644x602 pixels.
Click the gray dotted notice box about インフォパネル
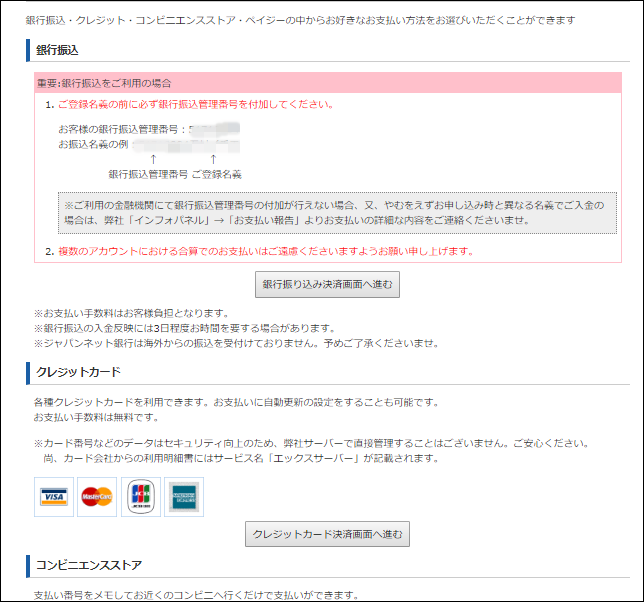pos(338,212)
